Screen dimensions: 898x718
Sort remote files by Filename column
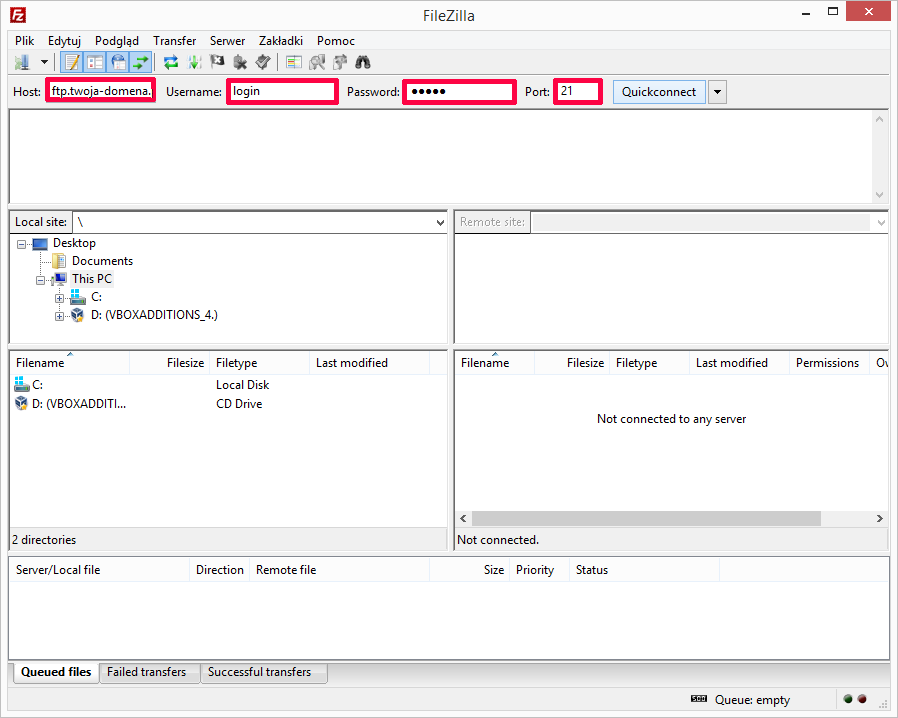[x=495, y=363]
